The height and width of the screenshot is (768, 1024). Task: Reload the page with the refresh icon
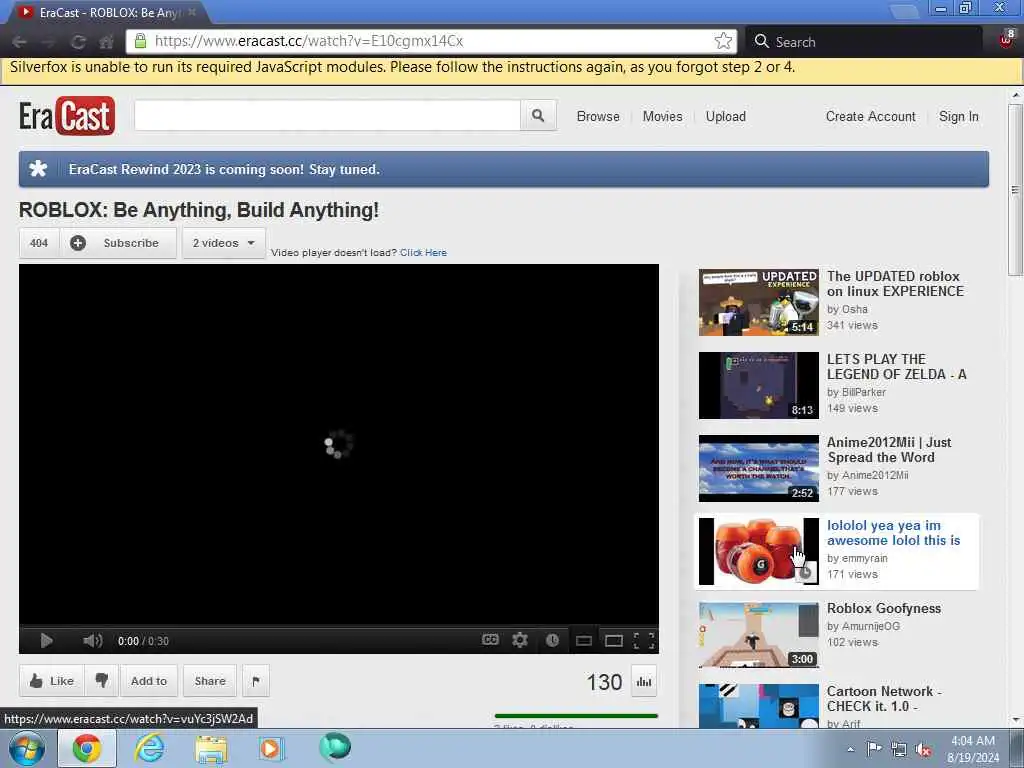coord(78,42)
